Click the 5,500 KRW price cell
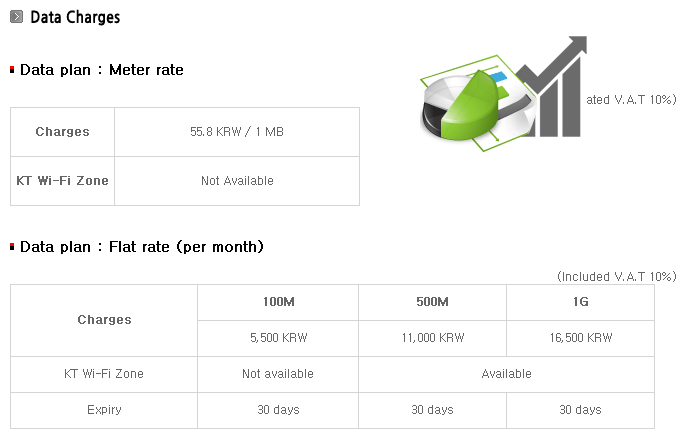 pos(277,338)
